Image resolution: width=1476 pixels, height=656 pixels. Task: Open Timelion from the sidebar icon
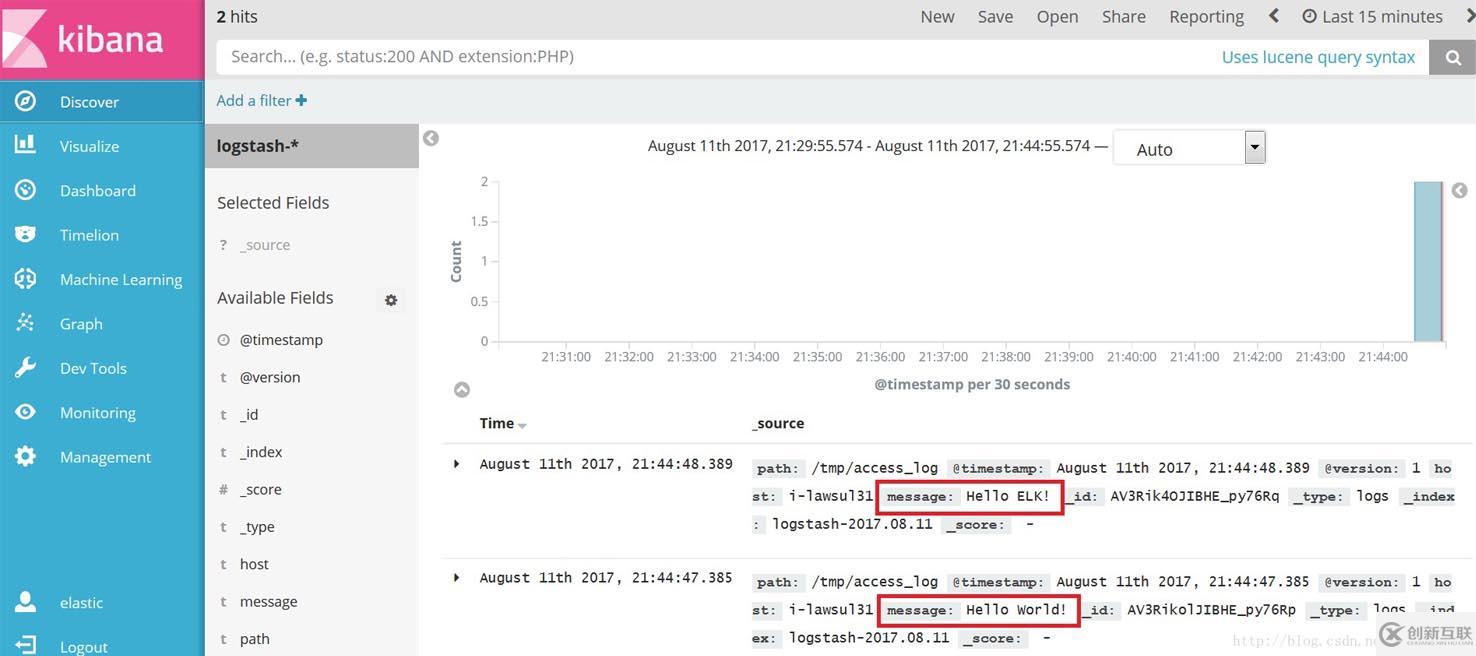(25, 234)
